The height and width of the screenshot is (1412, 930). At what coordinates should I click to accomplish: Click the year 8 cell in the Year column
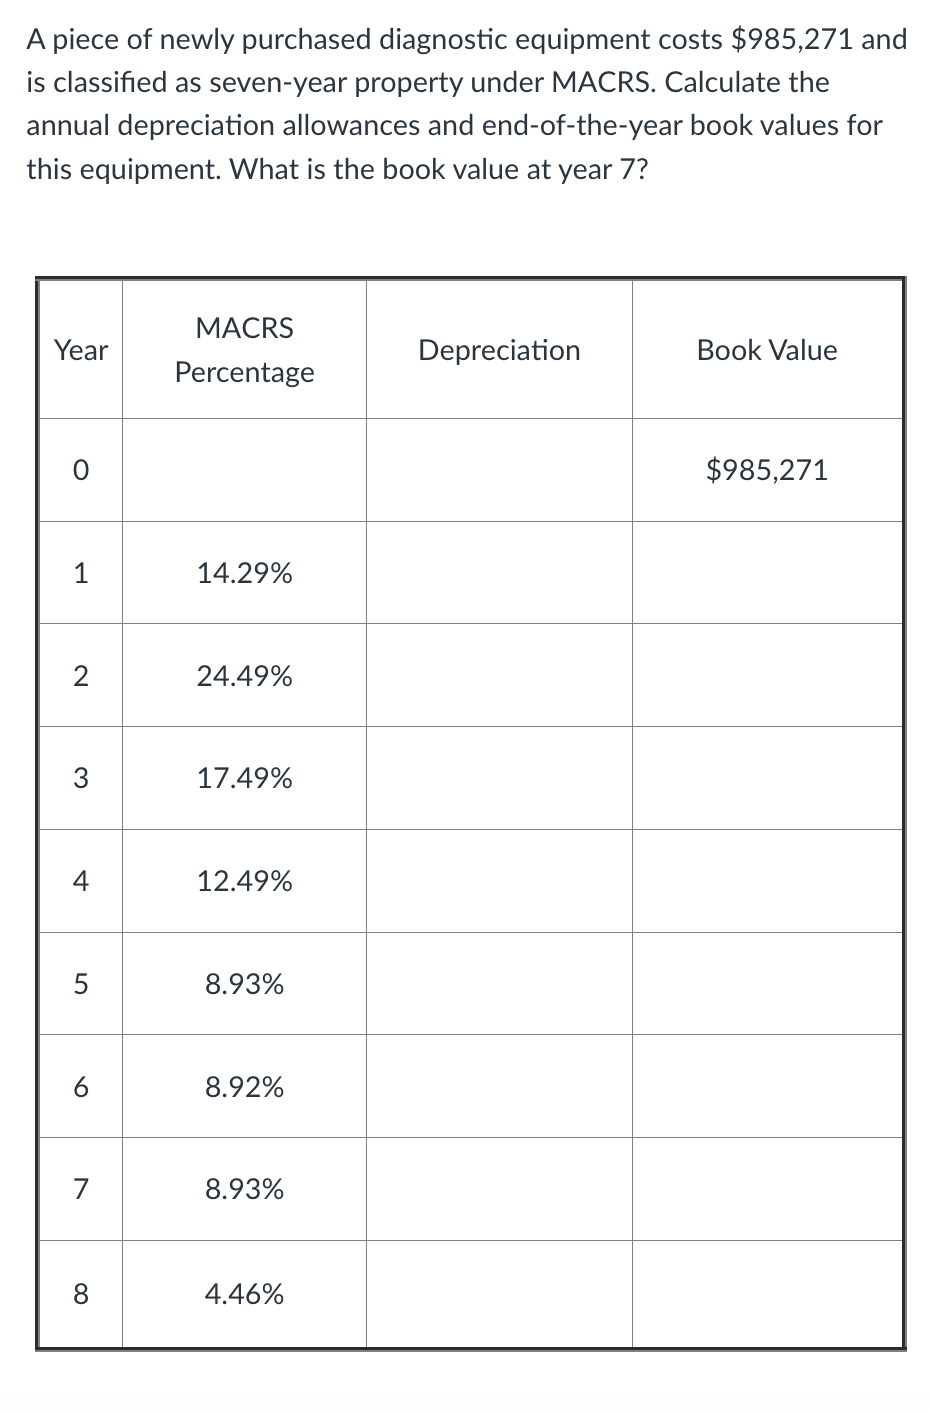pos(81,1295)
